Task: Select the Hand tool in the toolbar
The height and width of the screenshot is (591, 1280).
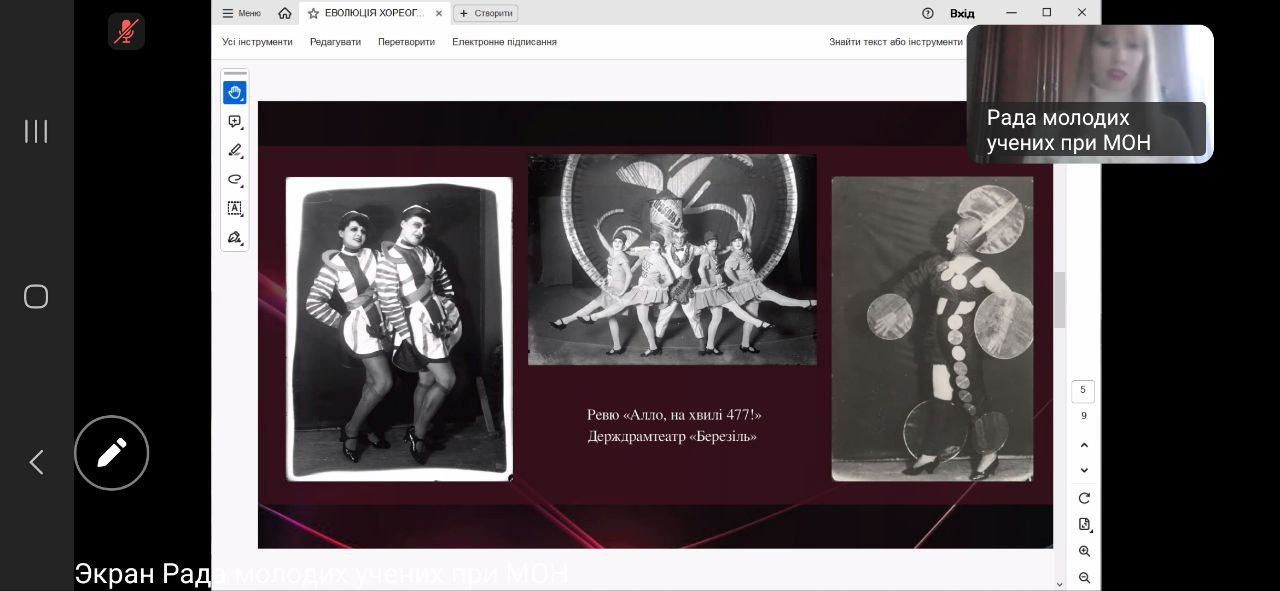Action: (234, 93)
